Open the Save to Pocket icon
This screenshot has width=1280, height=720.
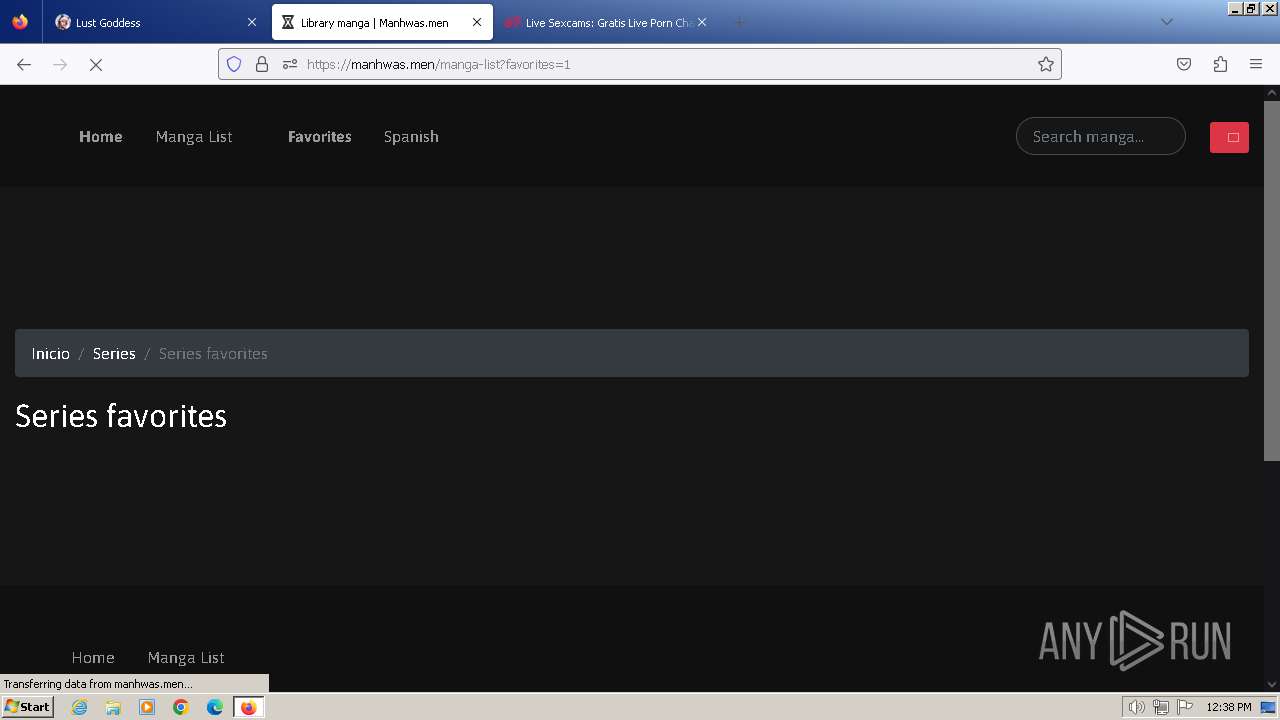point(1184,64)
